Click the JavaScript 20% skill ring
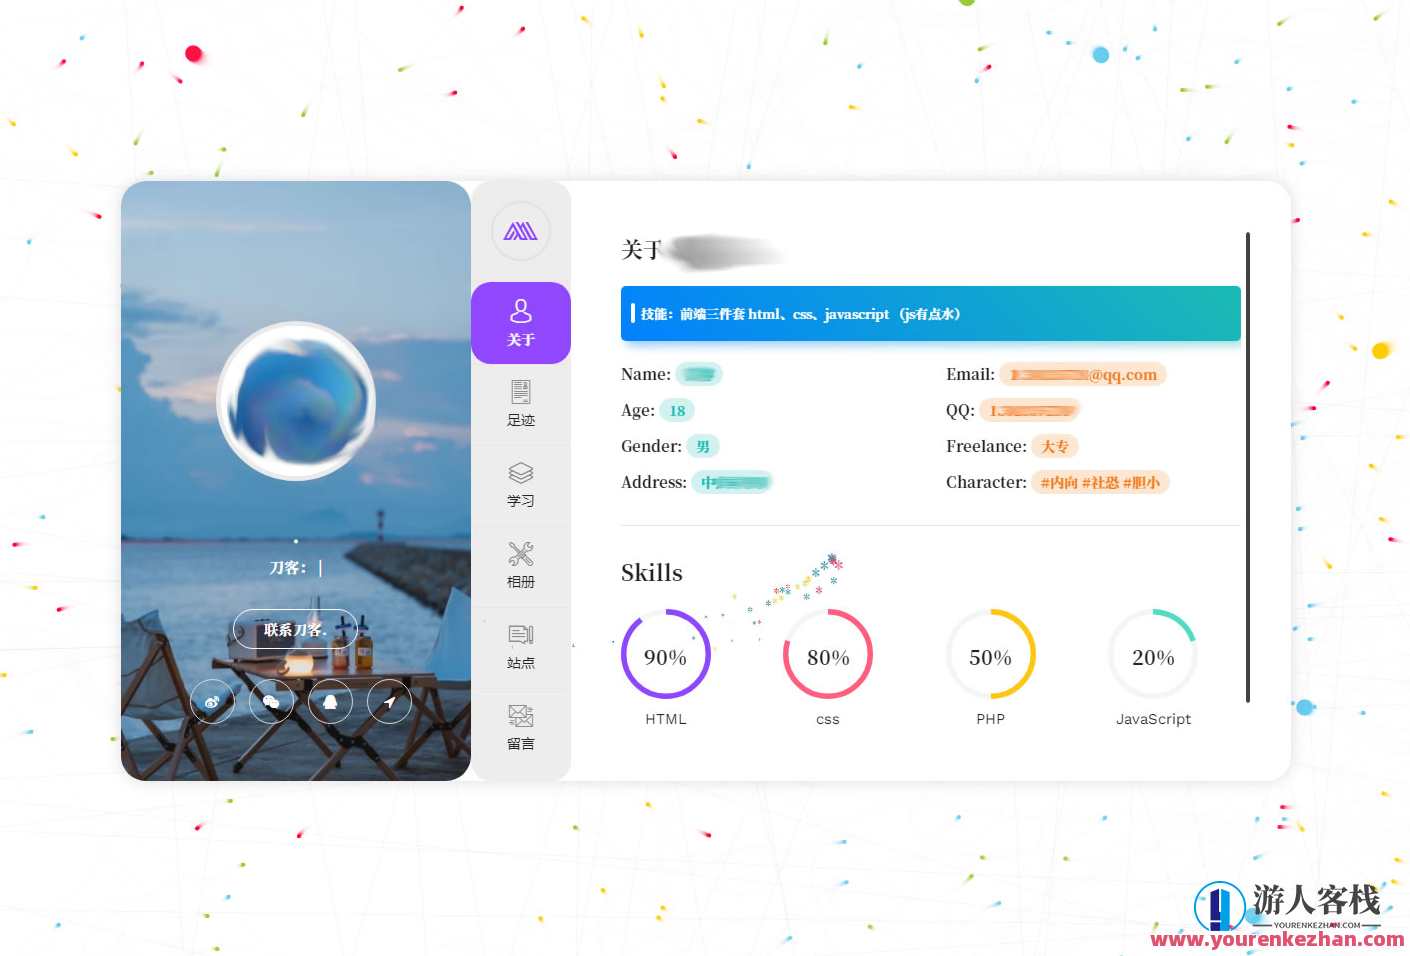This screenshot has width=1410, height=956. (x=1153, y=655)
